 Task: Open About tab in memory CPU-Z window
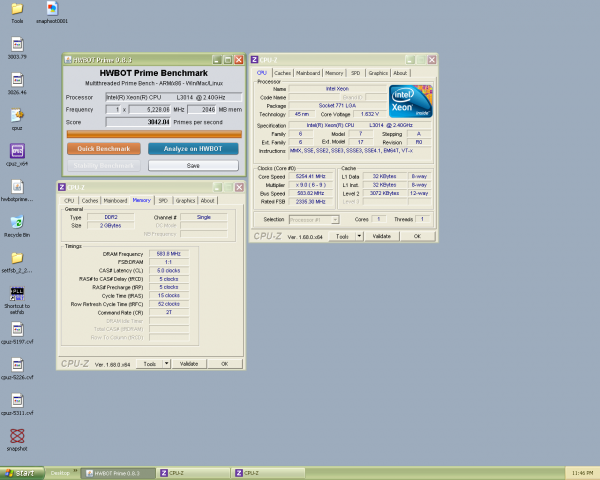207,201
